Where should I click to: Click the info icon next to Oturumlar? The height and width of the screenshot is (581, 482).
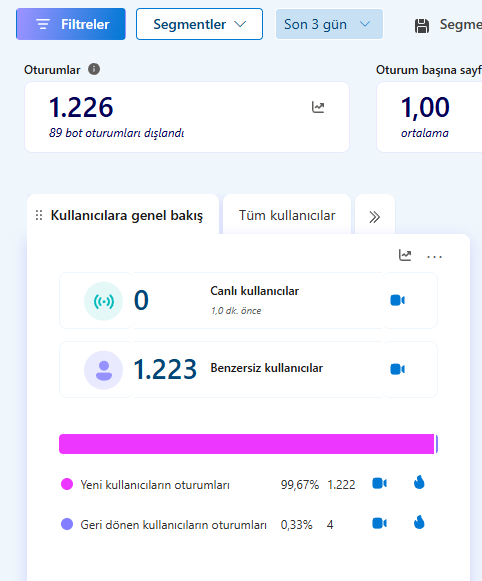click(94, 69)
